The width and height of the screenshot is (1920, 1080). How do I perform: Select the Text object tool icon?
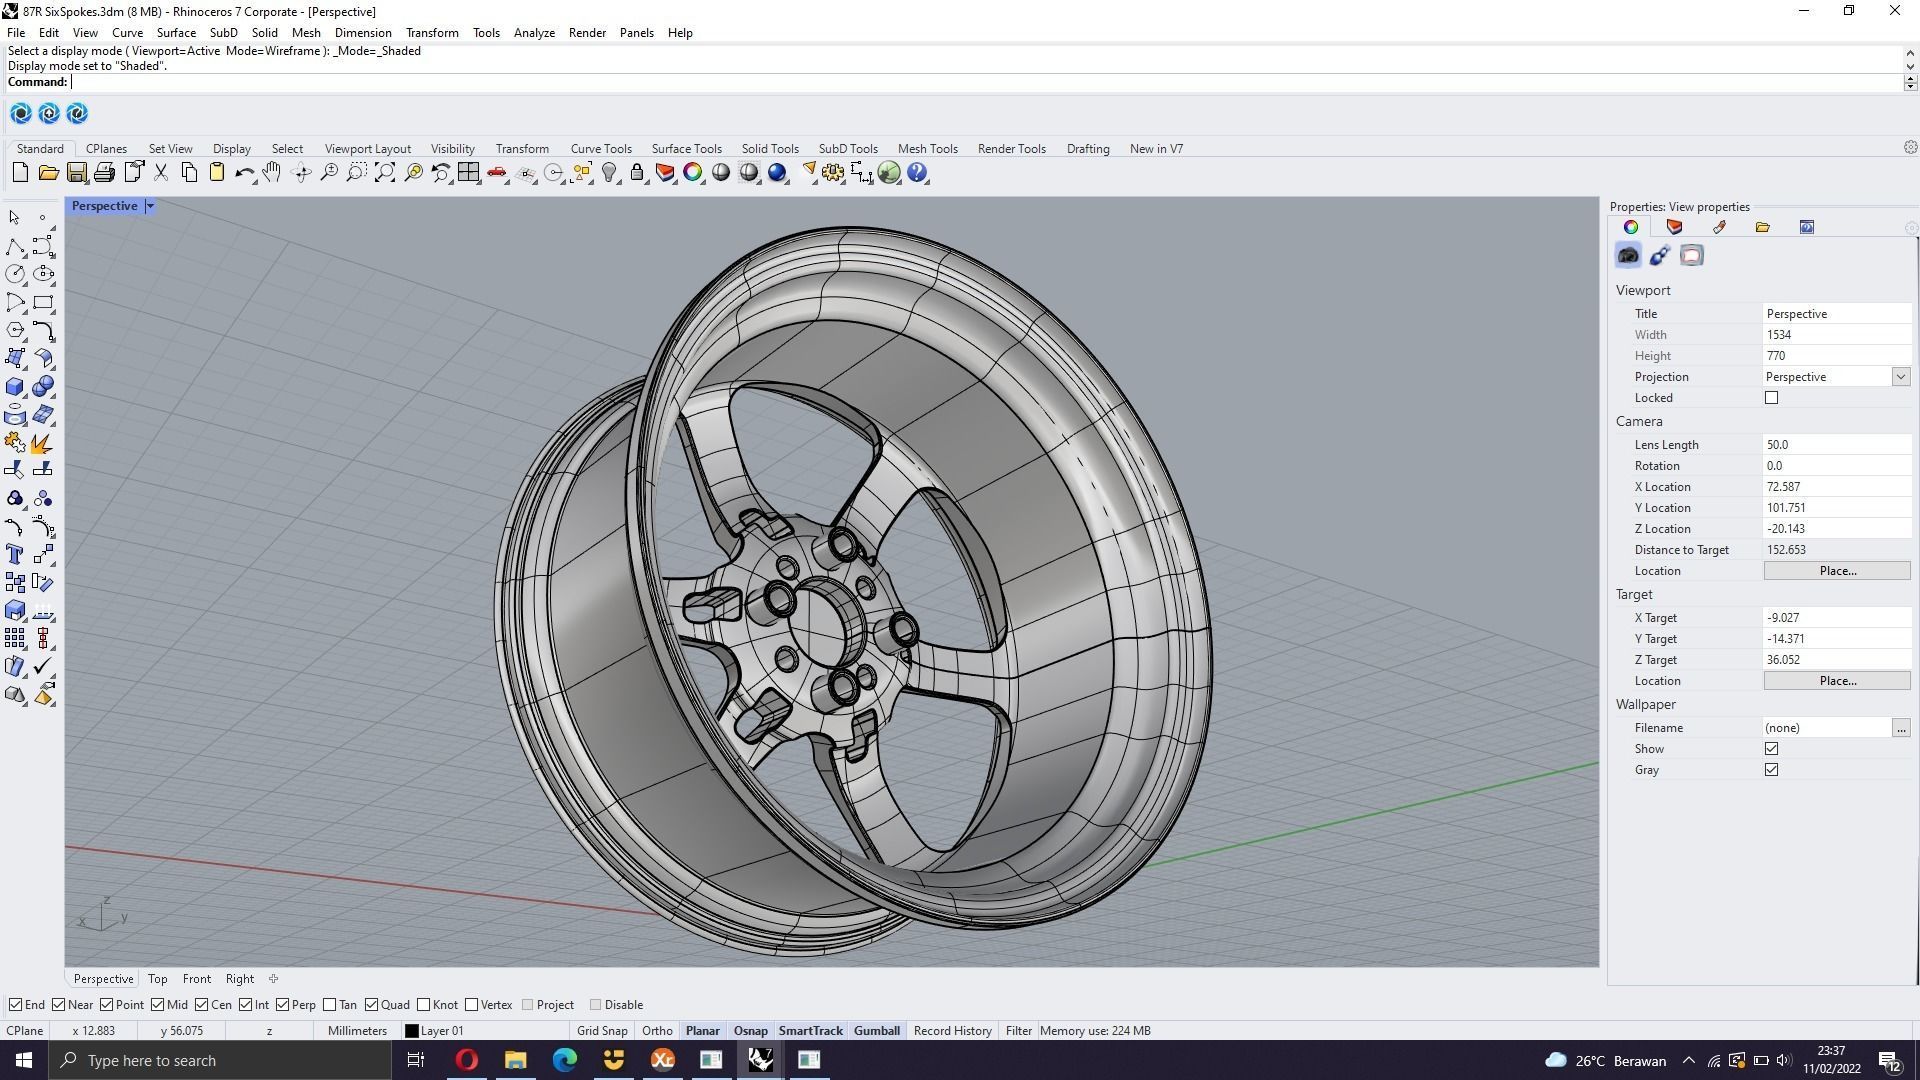15,555
